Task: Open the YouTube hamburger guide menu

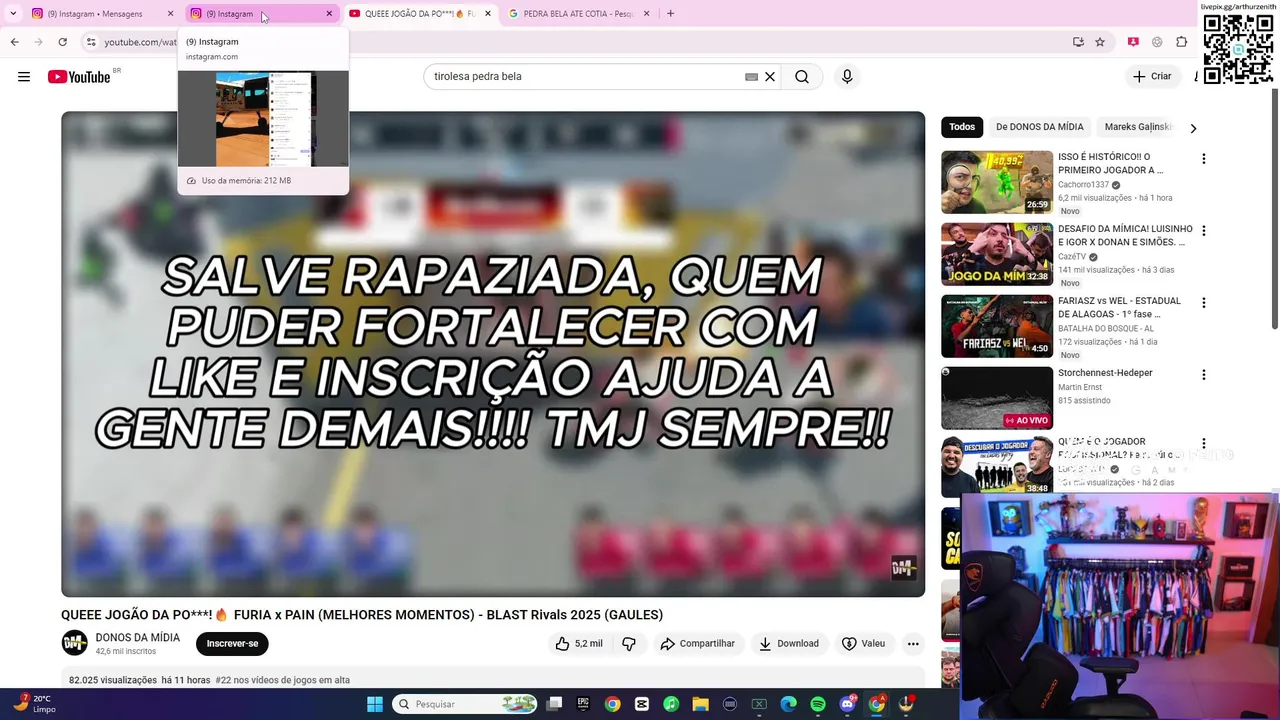Action: [x=24, y=77]
